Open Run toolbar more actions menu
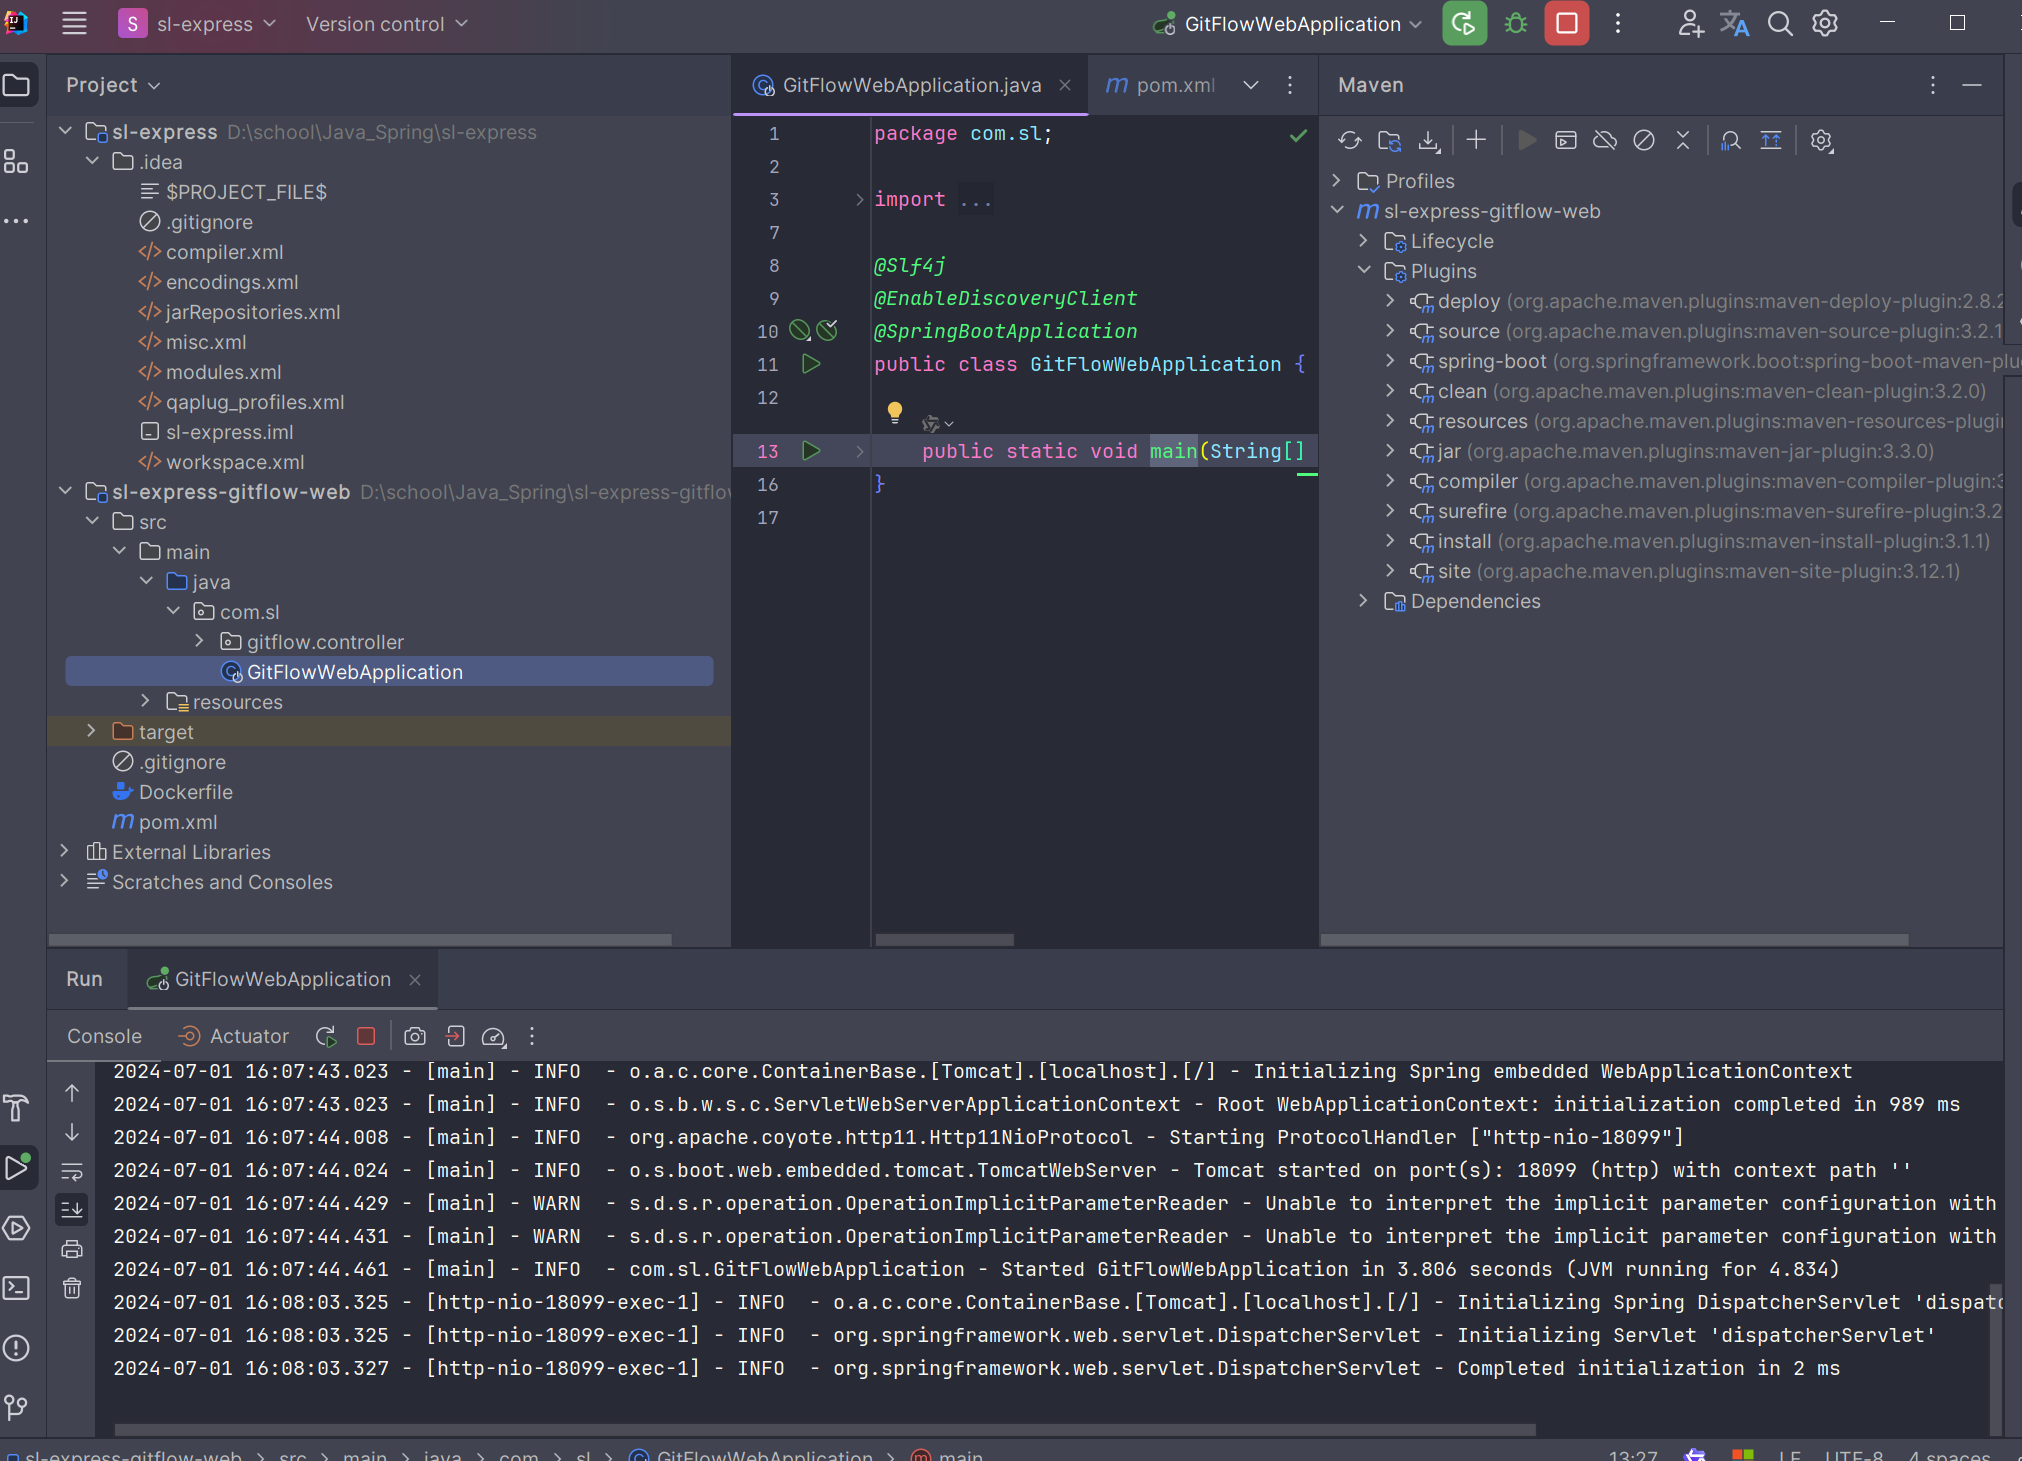 coord(532,1037)
